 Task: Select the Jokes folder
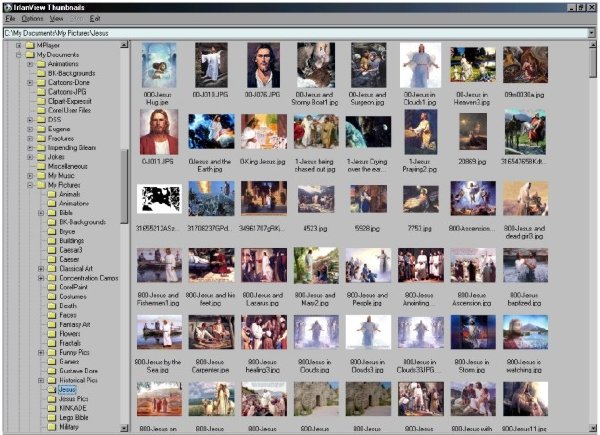tap(51, 157)
